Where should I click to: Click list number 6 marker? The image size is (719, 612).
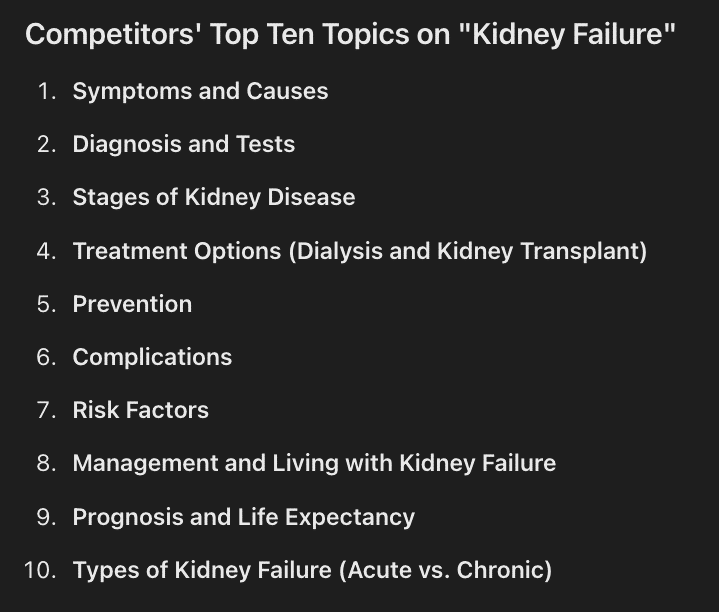(47, 357)
